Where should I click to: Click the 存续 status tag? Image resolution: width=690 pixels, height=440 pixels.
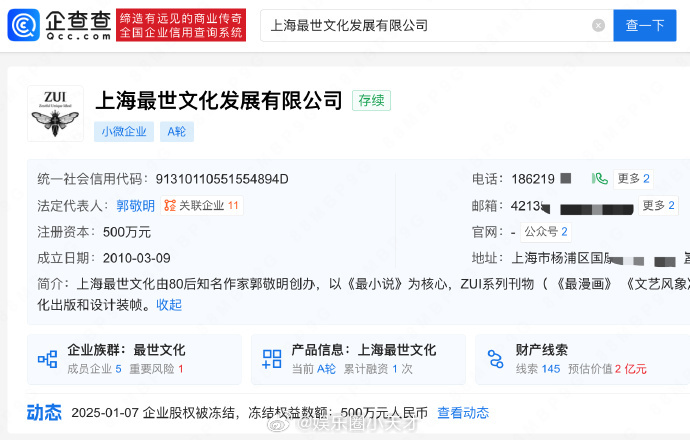point(371,100)
